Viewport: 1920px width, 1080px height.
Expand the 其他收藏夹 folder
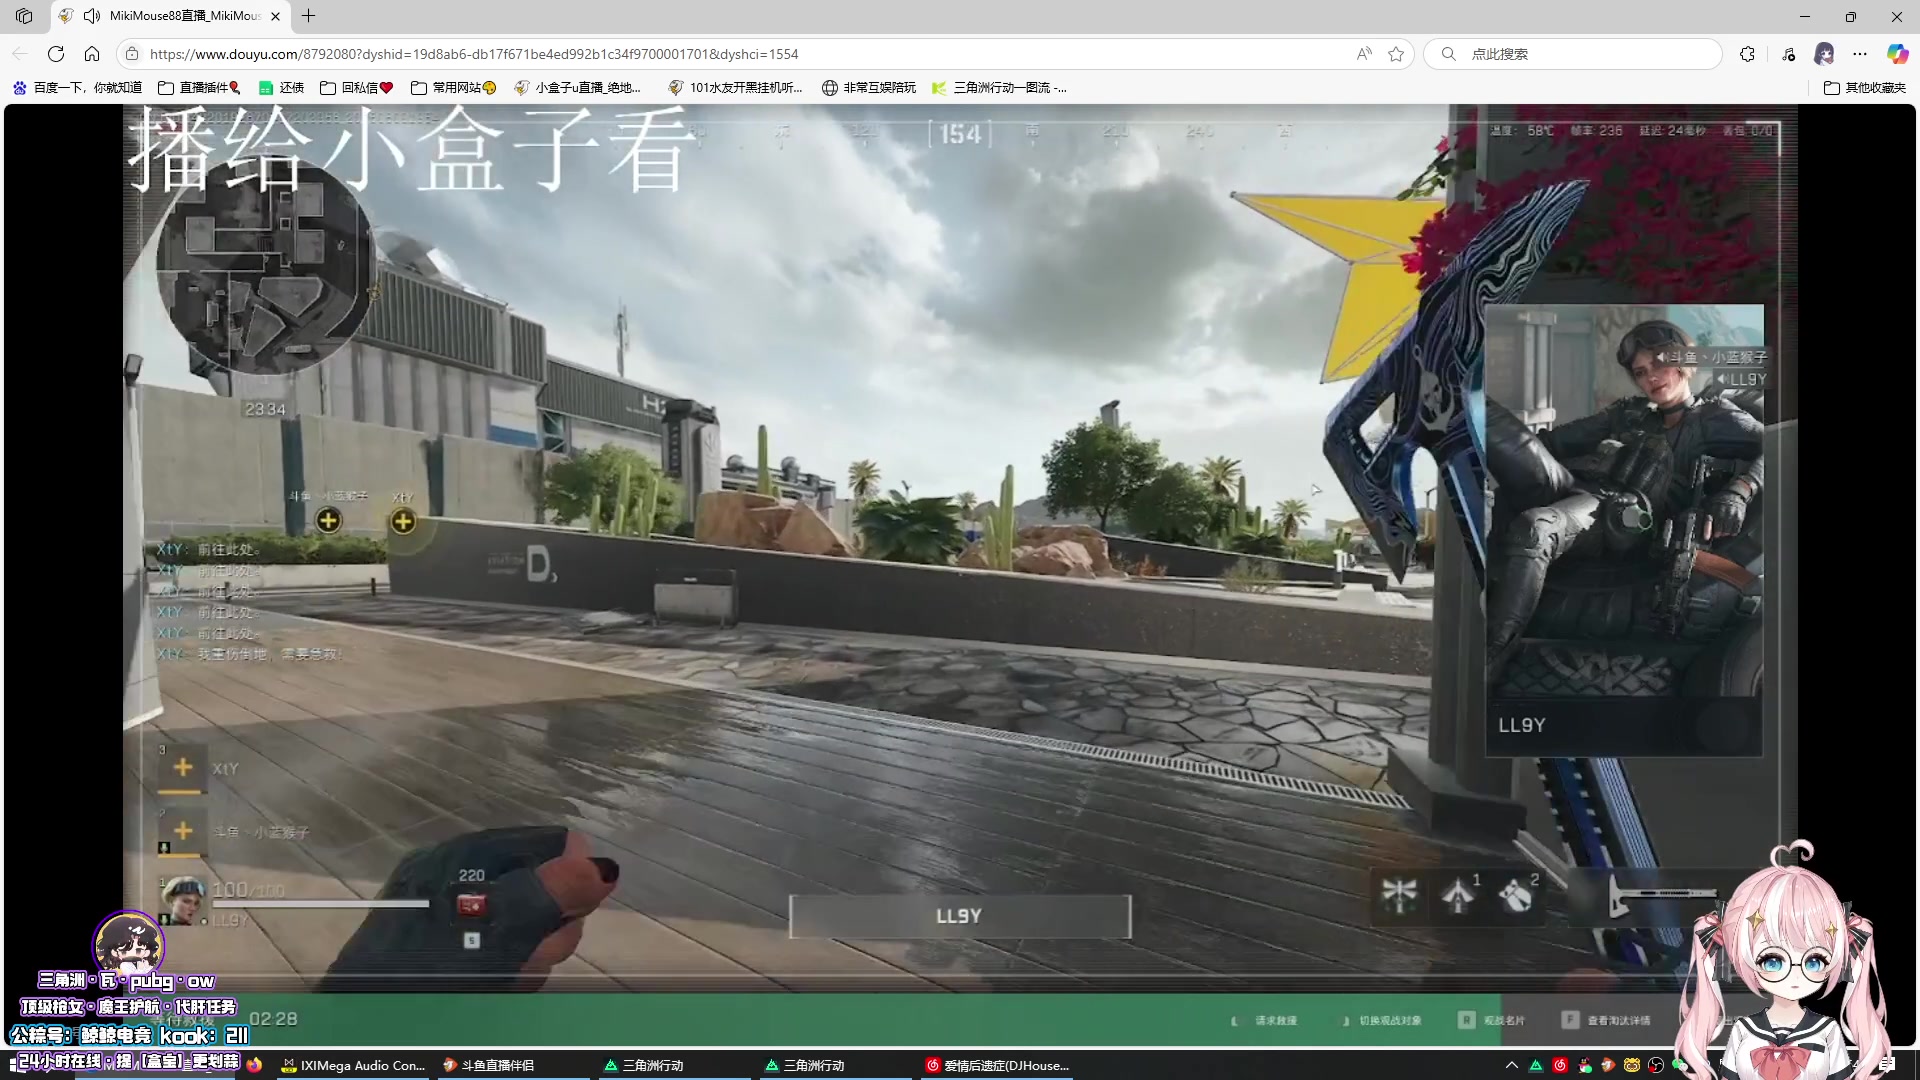[x=1865, y=88]
